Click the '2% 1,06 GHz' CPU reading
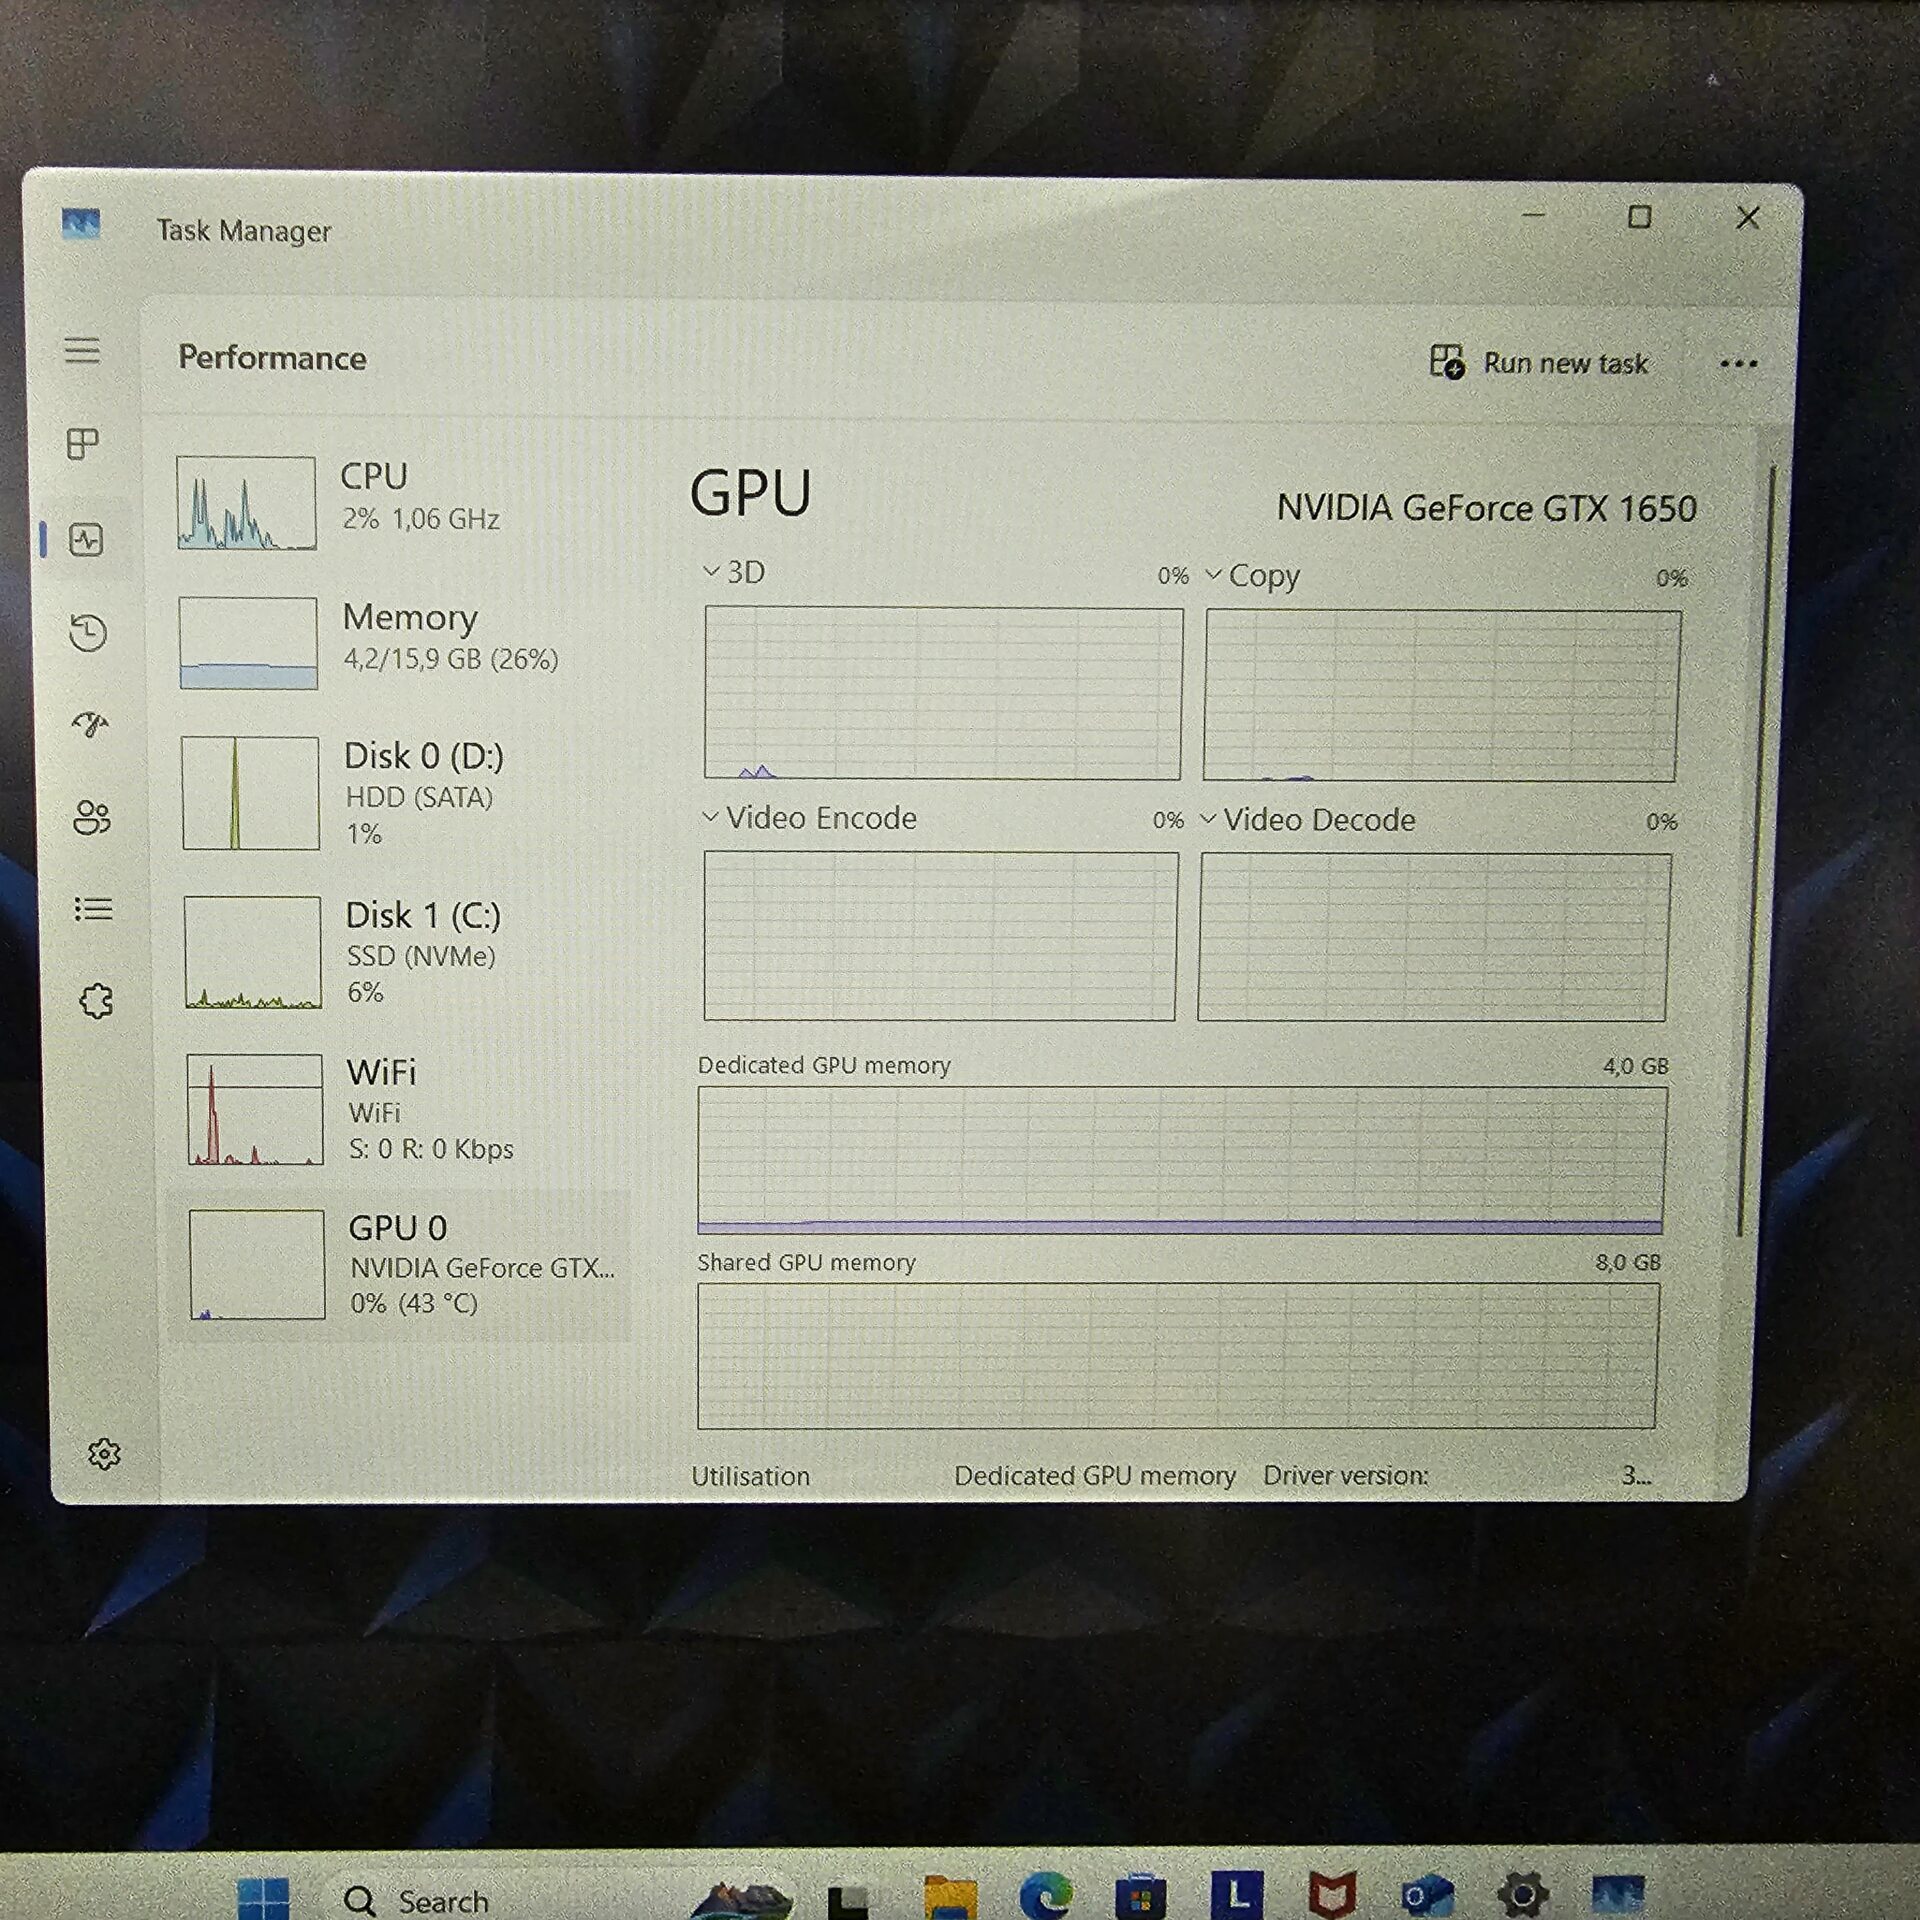 421,519
